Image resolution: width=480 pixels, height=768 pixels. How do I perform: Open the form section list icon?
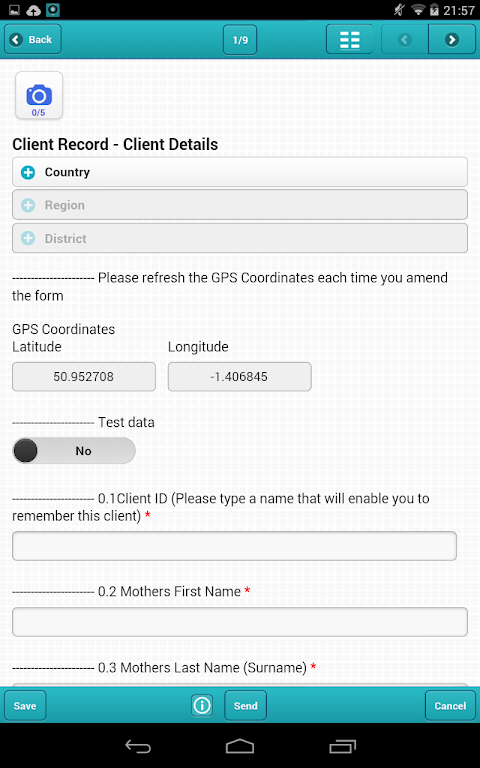click(350, 40)
